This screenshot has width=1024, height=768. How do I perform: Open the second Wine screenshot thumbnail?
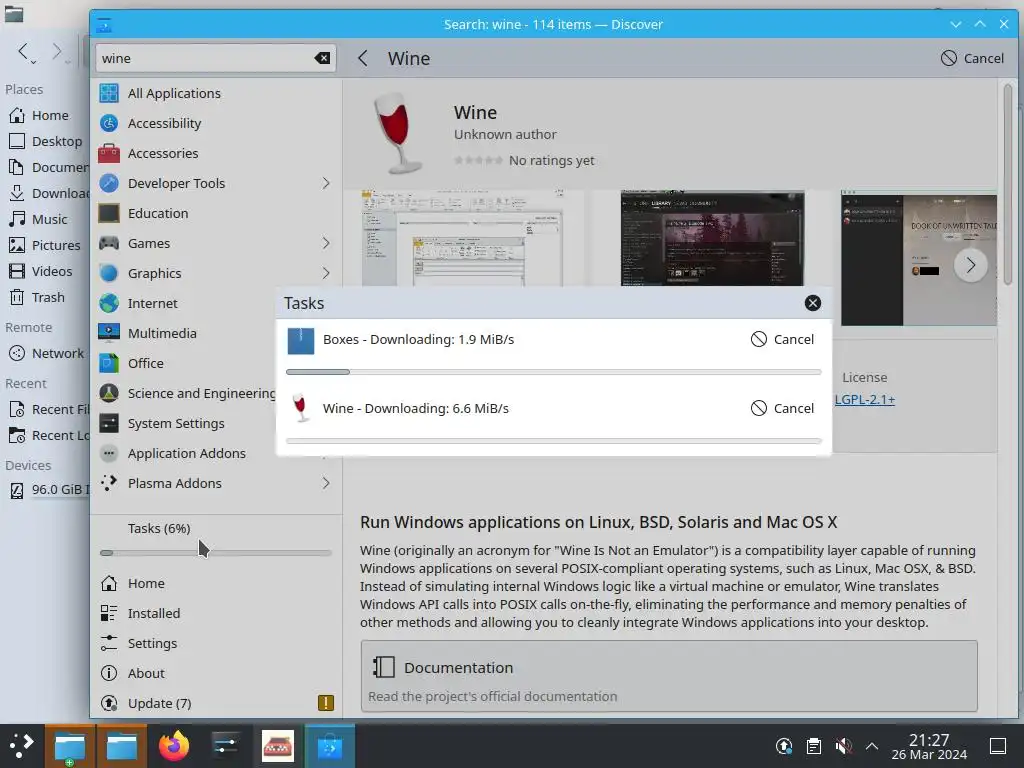[712, 238]
